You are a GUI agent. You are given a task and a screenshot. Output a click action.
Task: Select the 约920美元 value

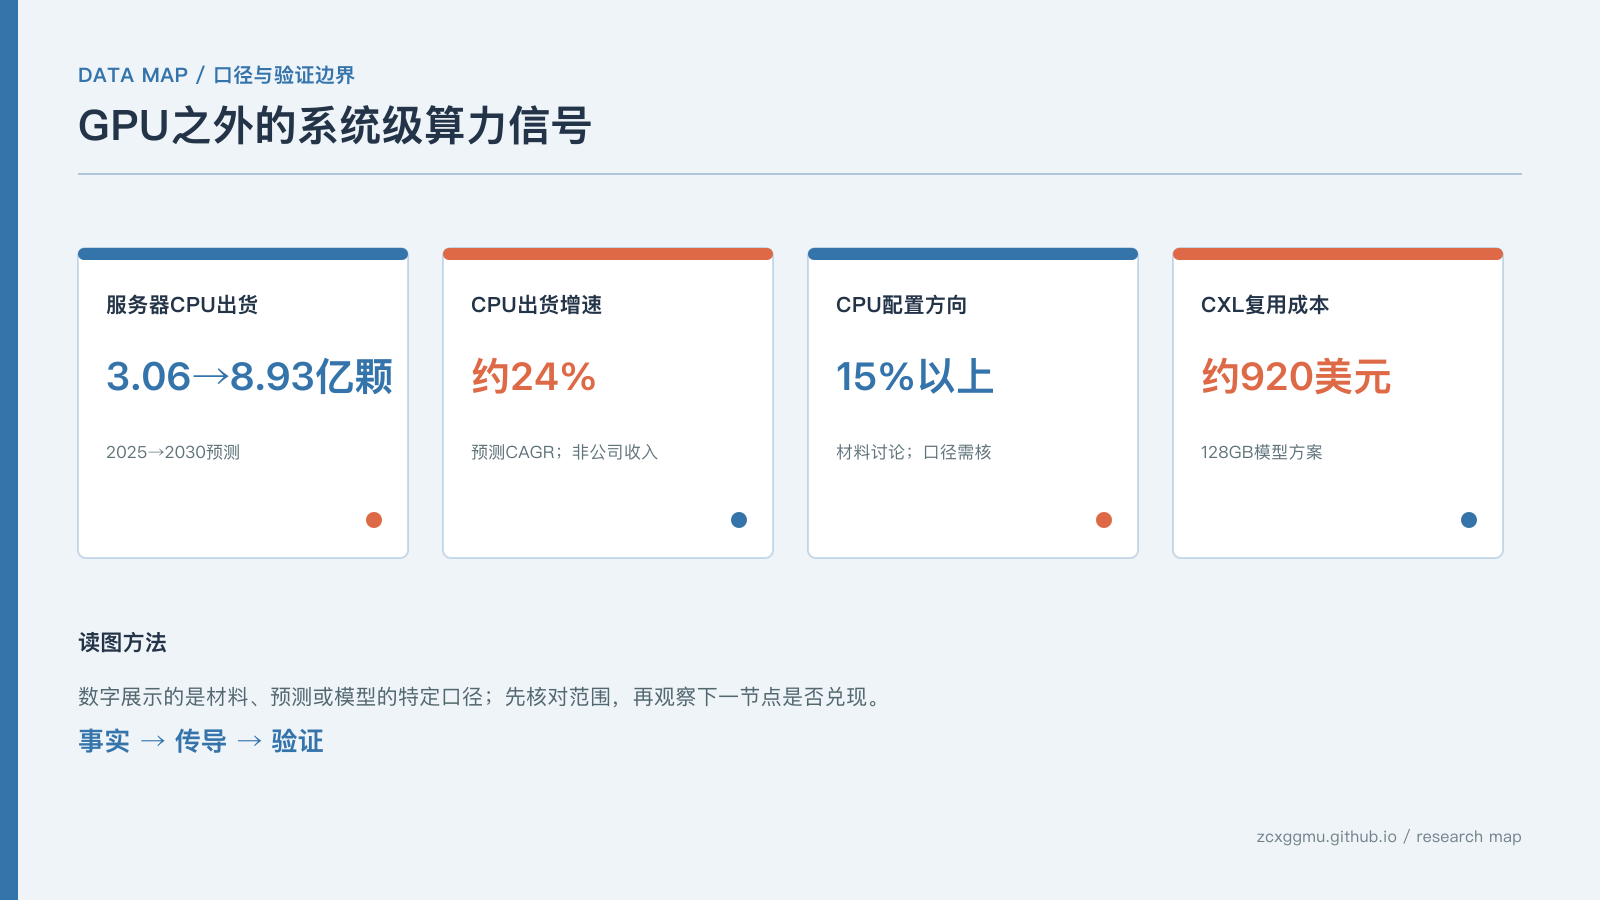[1296, 377]
